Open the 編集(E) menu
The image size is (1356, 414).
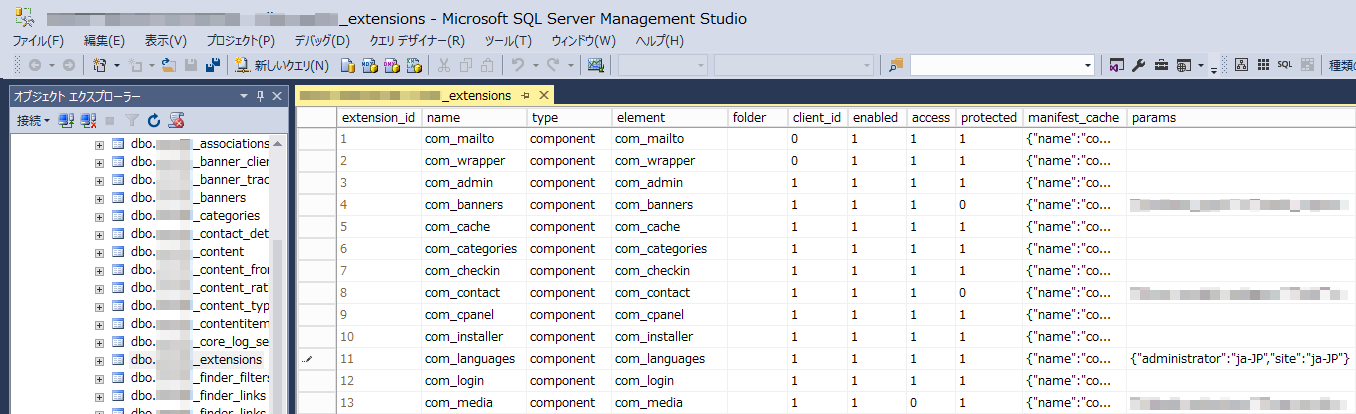pos(104,41)
